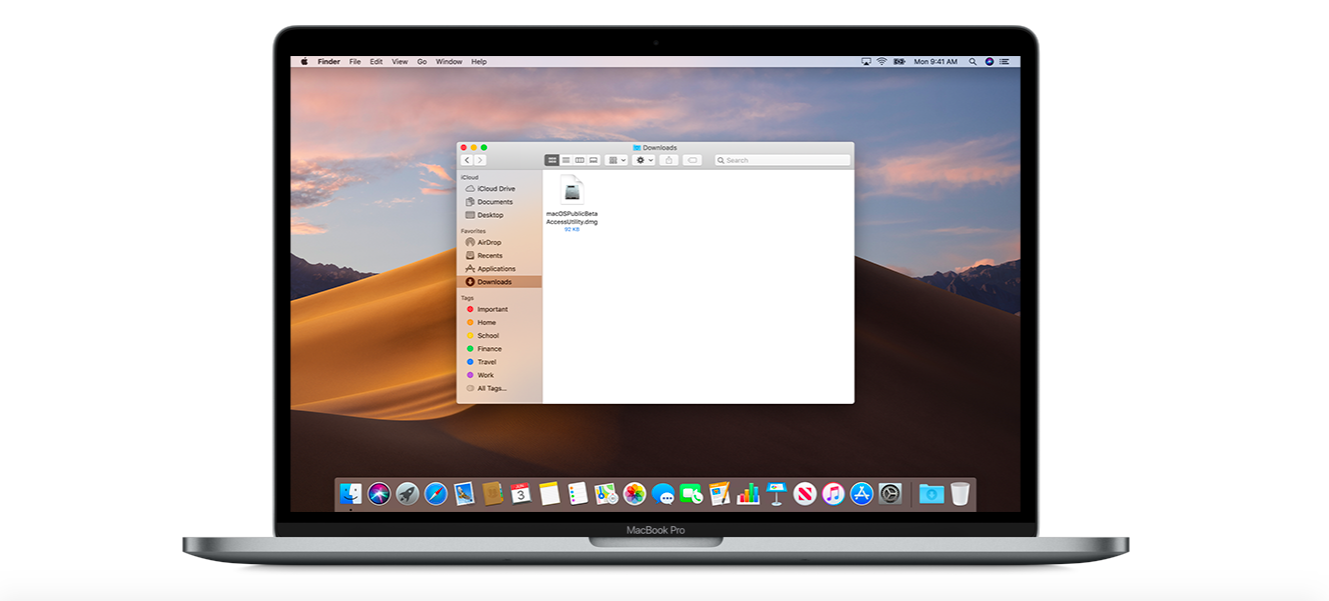
Task: Select Downloads in the sidebar
Action: pyautogui.click(x=499, y=282)
